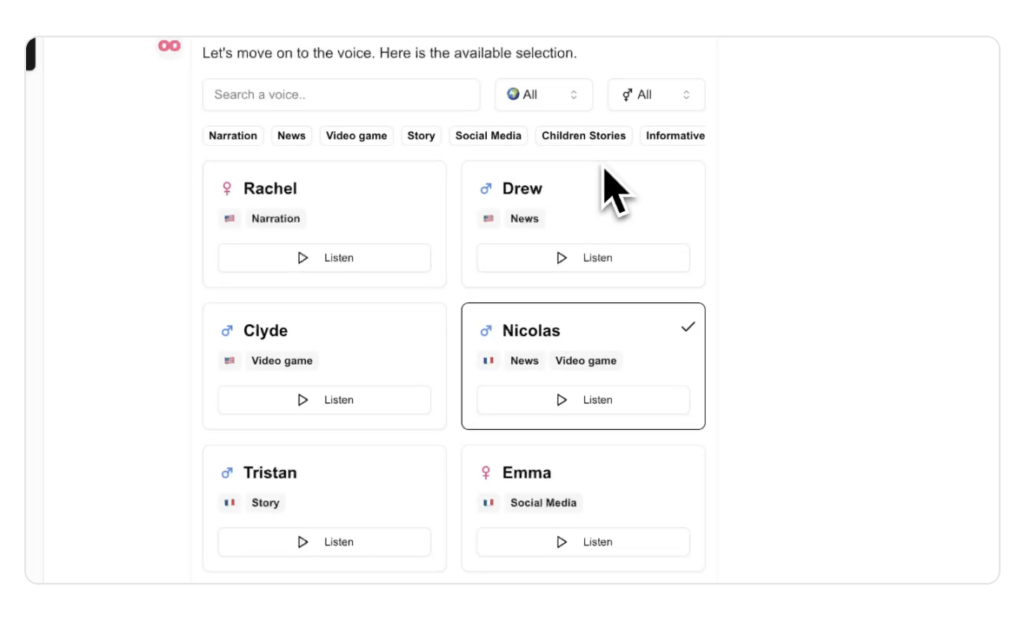Listen to Clyde's voice sample
This screenshot has height=622, width=1024.
tap(325, 400)
